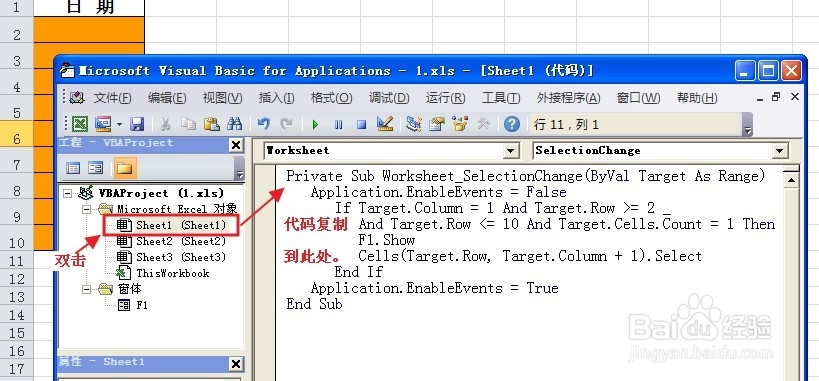
Task: Open the Object Browser toolbar icon
Action: click(x=460, y=124)
